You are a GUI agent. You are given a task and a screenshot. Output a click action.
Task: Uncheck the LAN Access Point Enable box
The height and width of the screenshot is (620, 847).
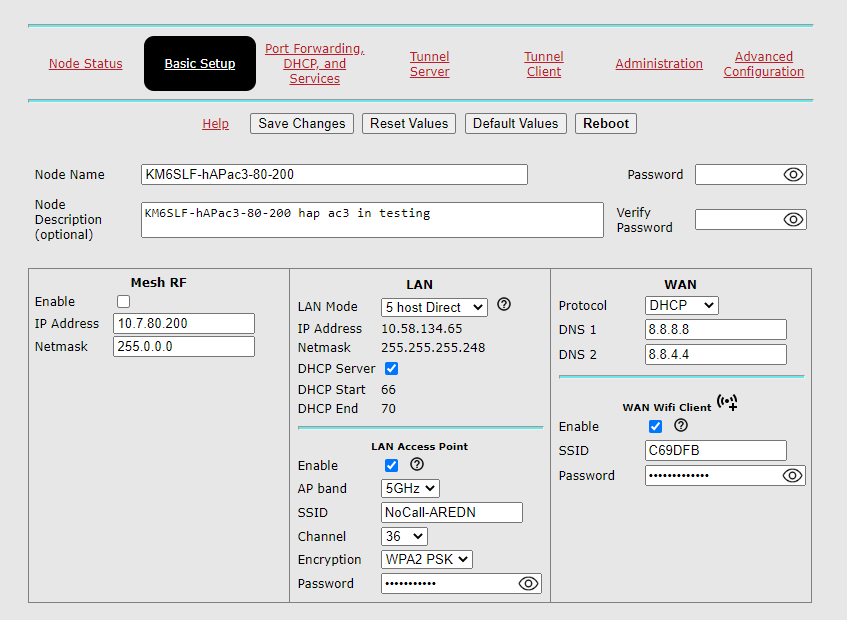click(391, 465)
